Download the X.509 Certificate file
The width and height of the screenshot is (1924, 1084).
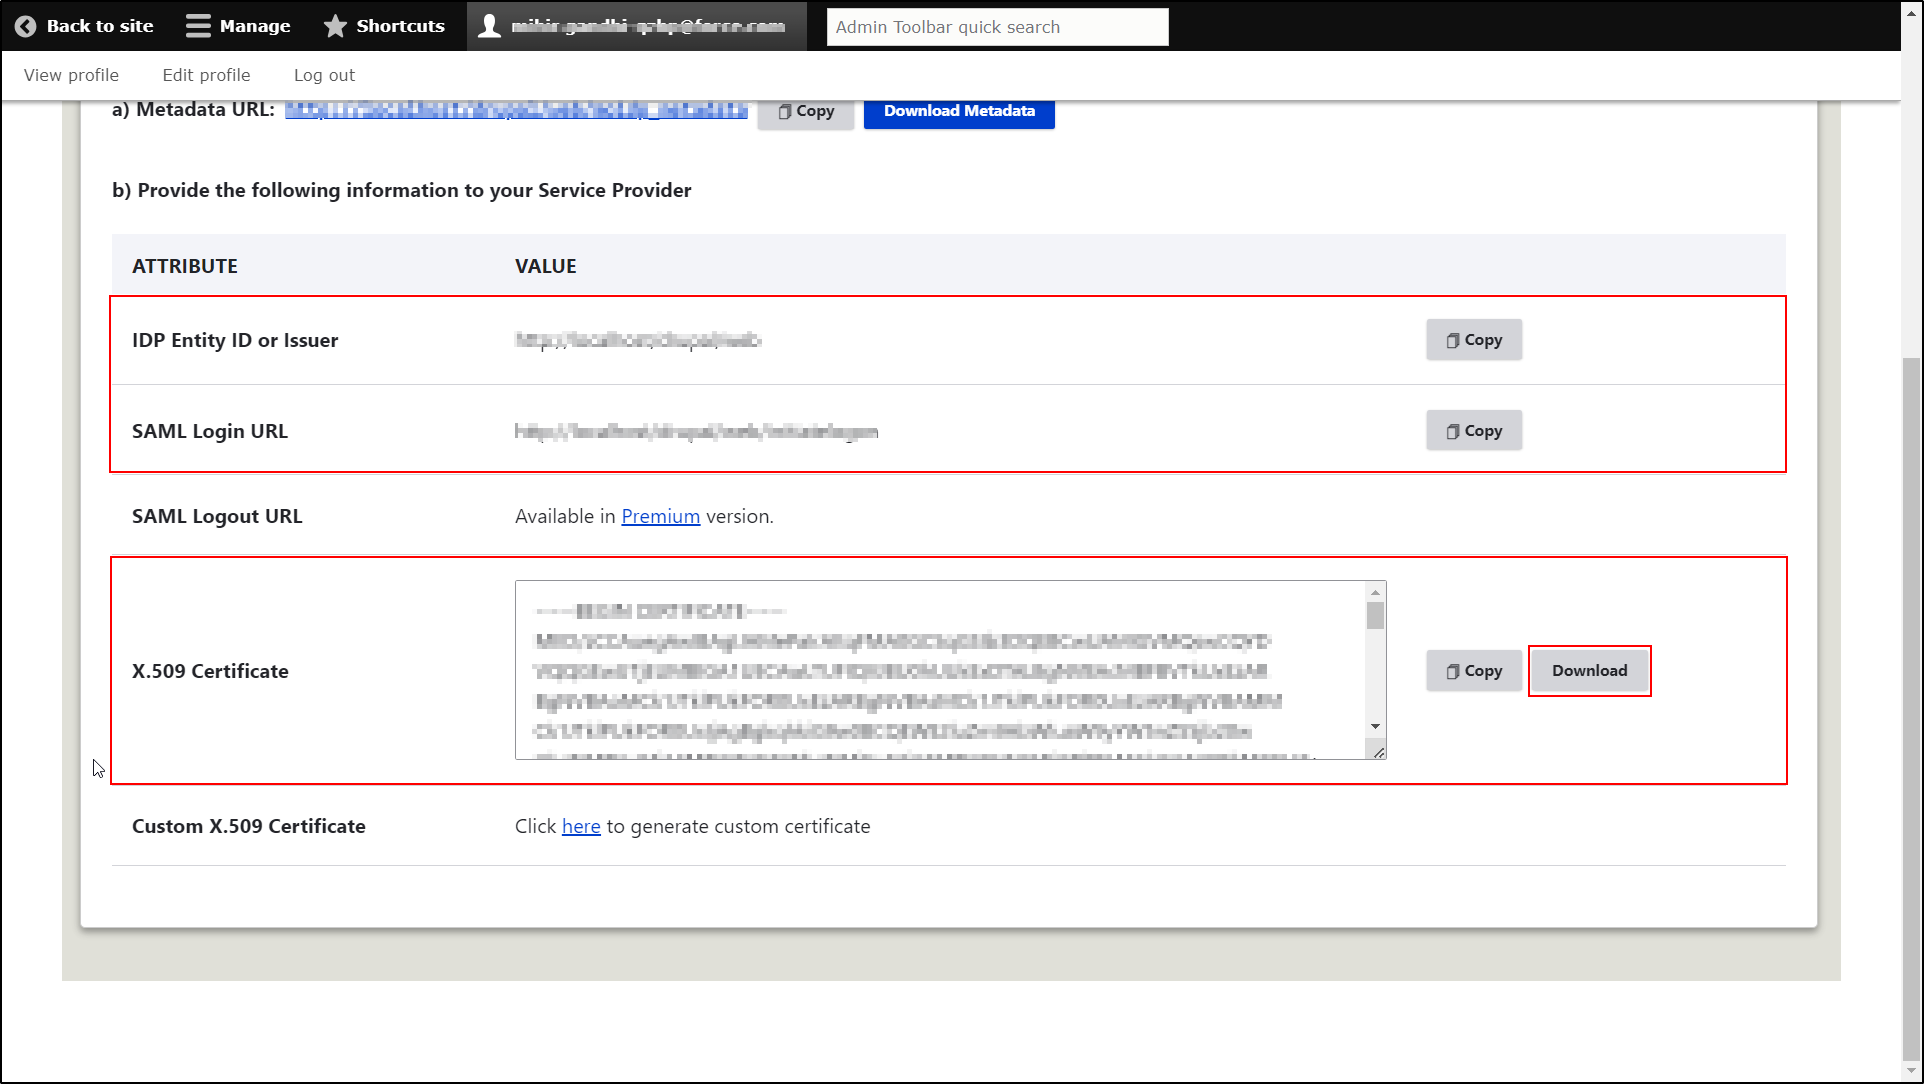[1589, 671]
